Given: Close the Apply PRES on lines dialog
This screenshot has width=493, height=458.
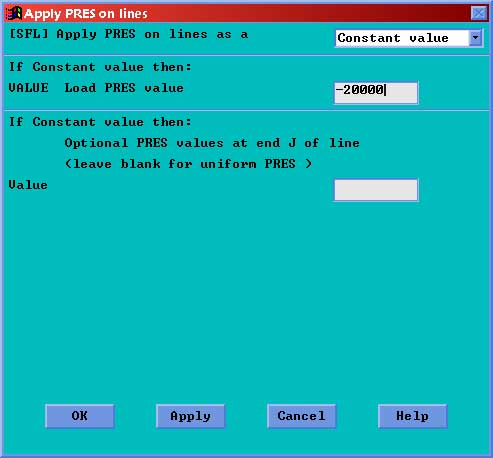Looking at the screenshot, I should coord(479,14).
